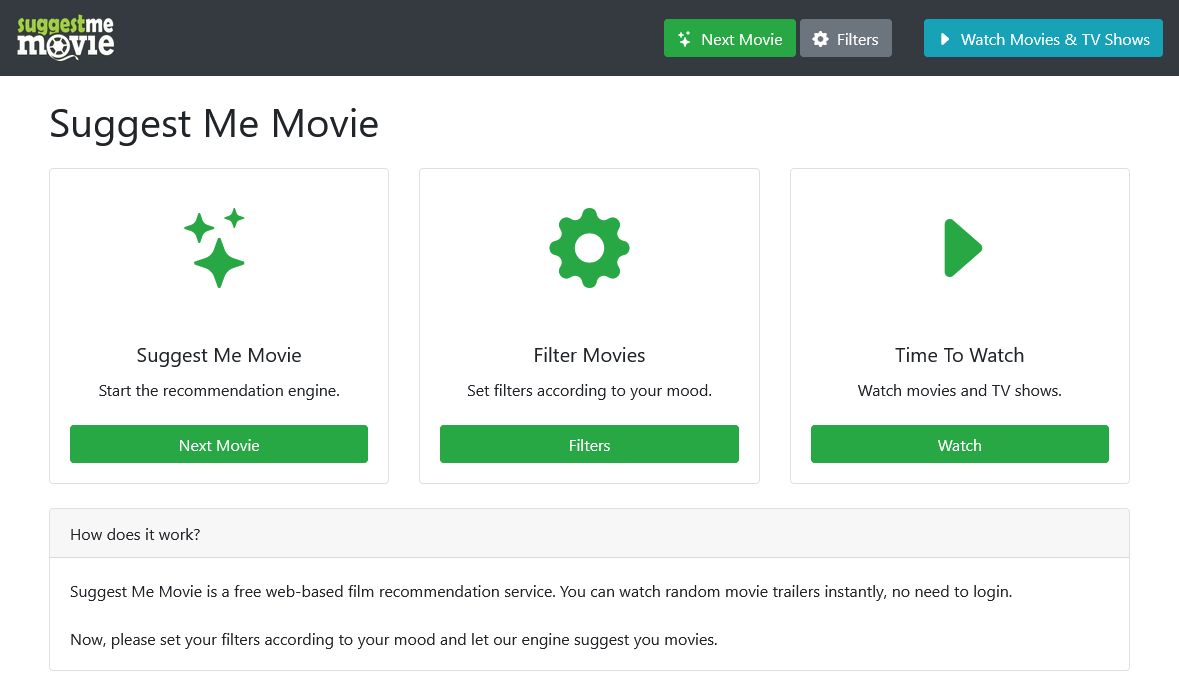
Task: Open Filters from the top navigation bar
Action: coord(846,38)
